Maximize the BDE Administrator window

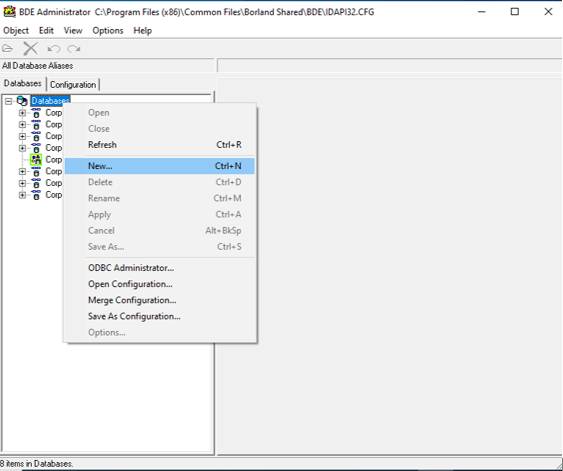tap(515, 12)
